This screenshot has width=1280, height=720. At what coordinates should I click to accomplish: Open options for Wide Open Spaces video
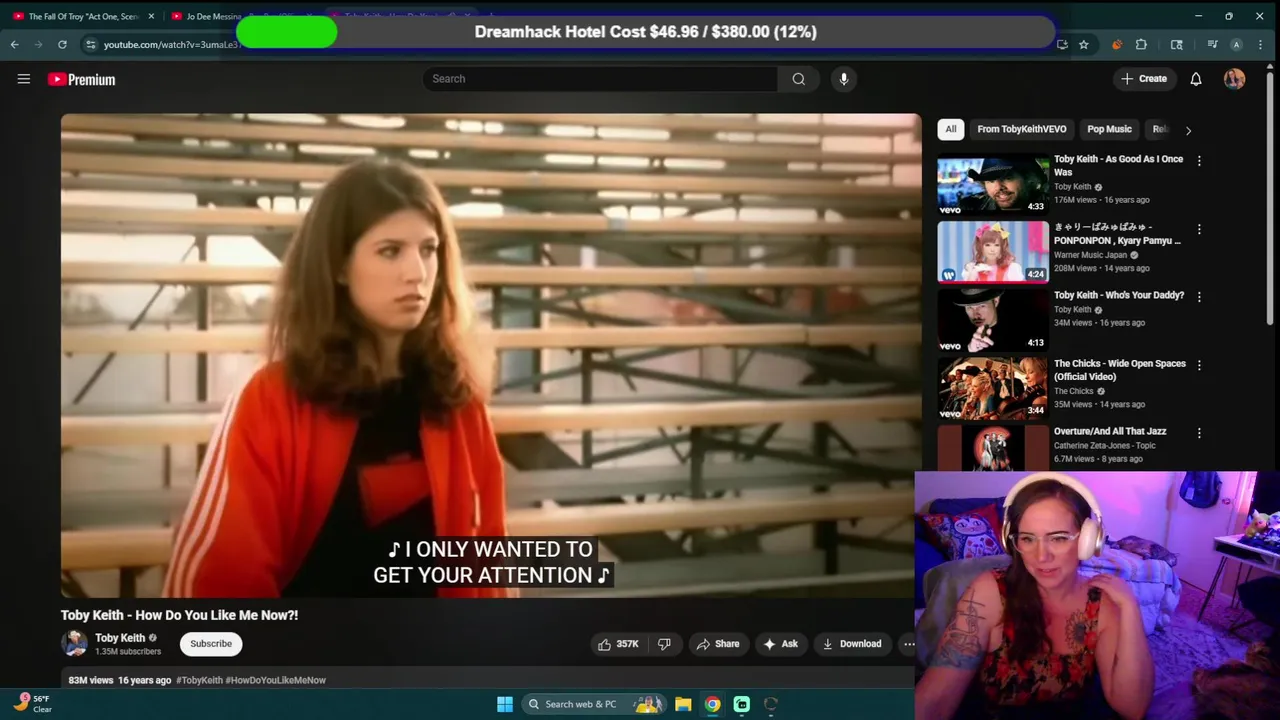pos(1199,365)
